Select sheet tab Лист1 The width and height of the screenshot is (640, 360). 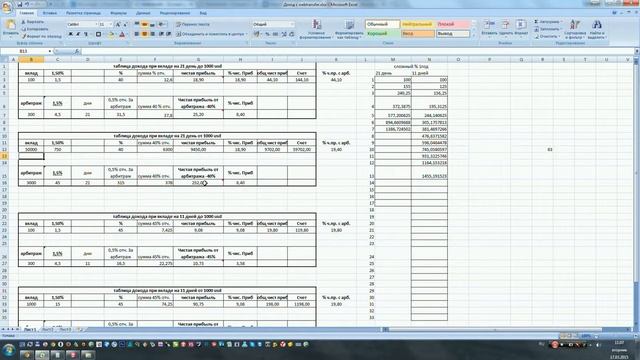(29, 329)
